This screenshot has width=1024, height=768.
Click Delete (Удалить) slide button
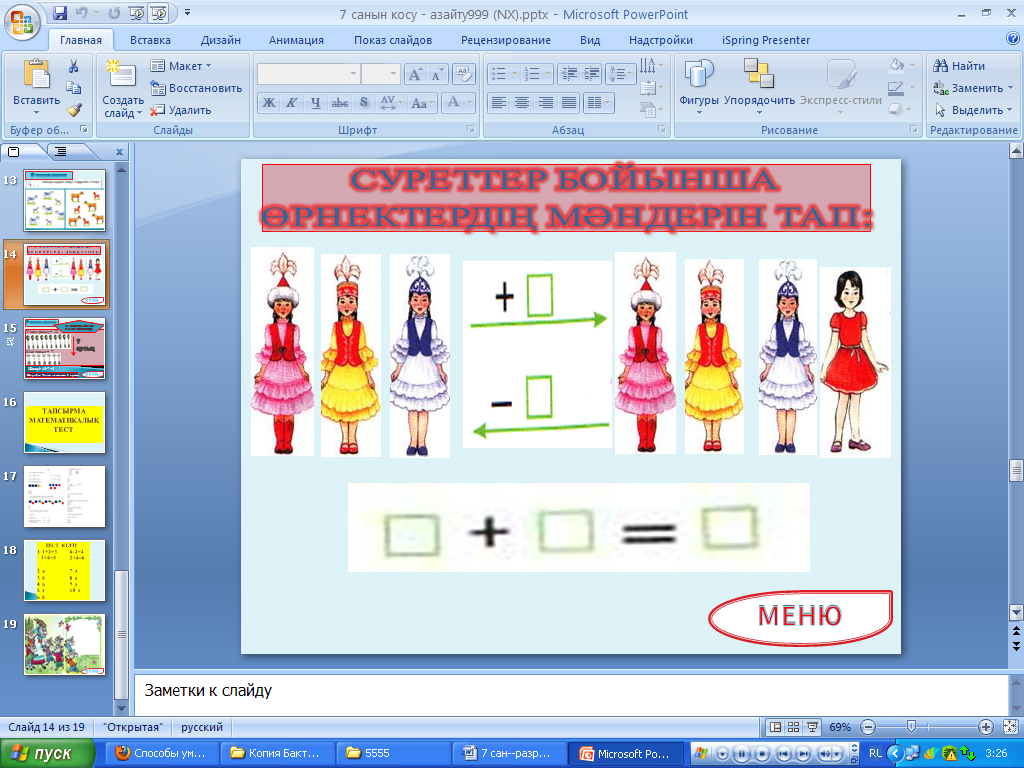(181, 110)
